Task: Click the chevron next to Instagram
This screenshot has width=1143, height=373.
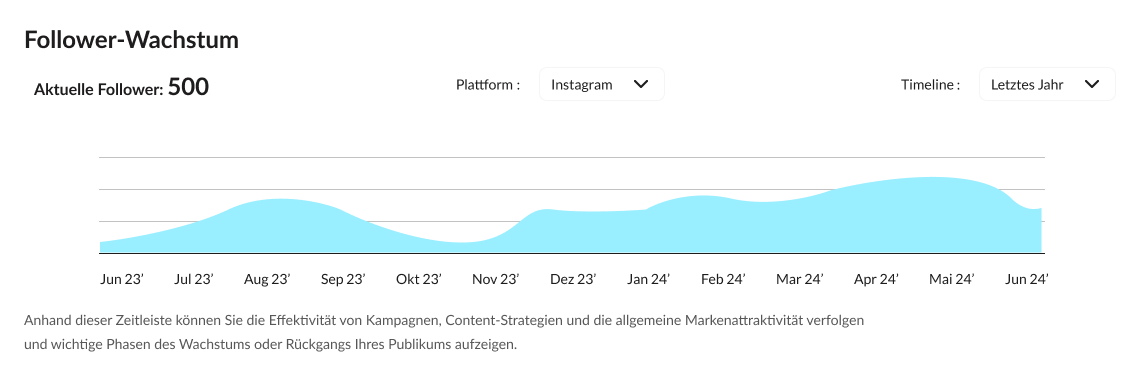Action: point(641,84)
